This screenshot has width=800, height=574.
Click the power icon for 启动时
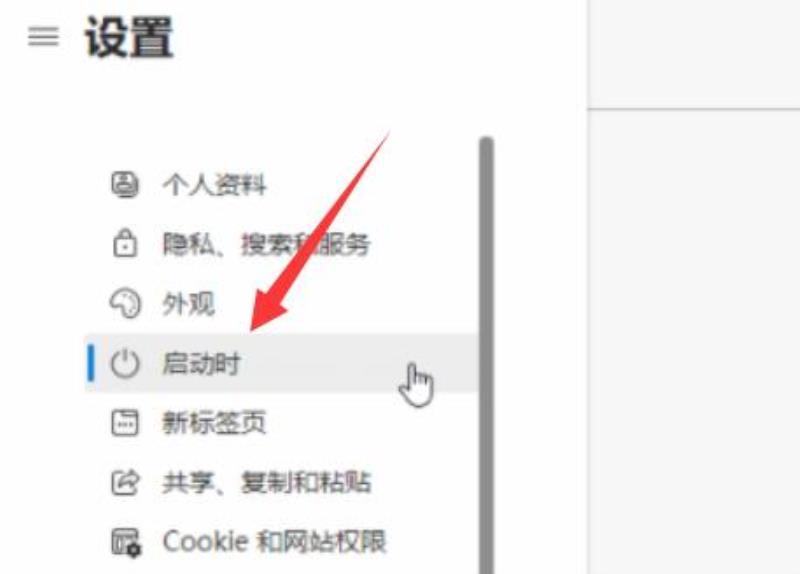pos(124,363)
